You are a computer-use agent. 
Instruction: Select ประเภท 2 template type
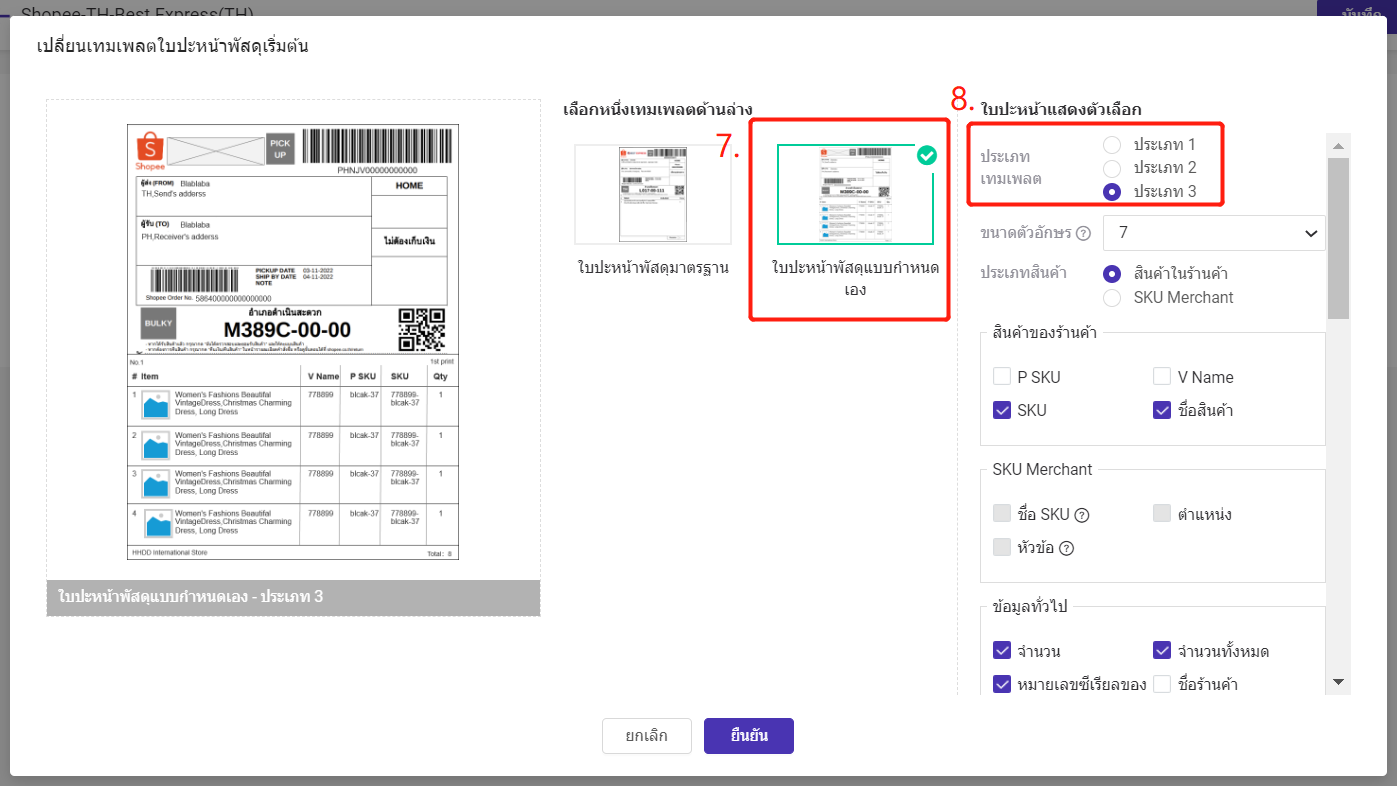[1112, 168]
